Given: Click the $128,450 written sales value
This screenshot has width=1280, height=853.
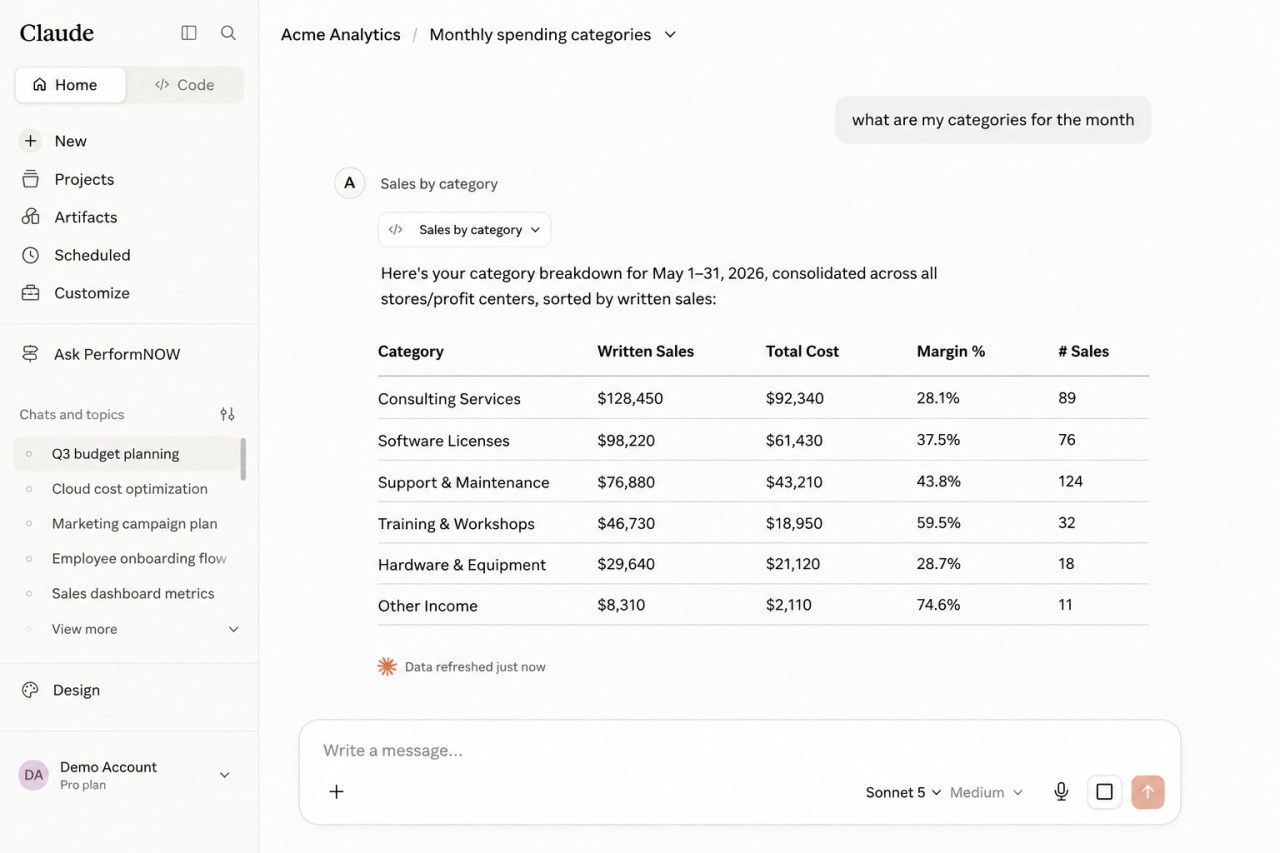Looking at the screenshot, I should tap(630, 398).
